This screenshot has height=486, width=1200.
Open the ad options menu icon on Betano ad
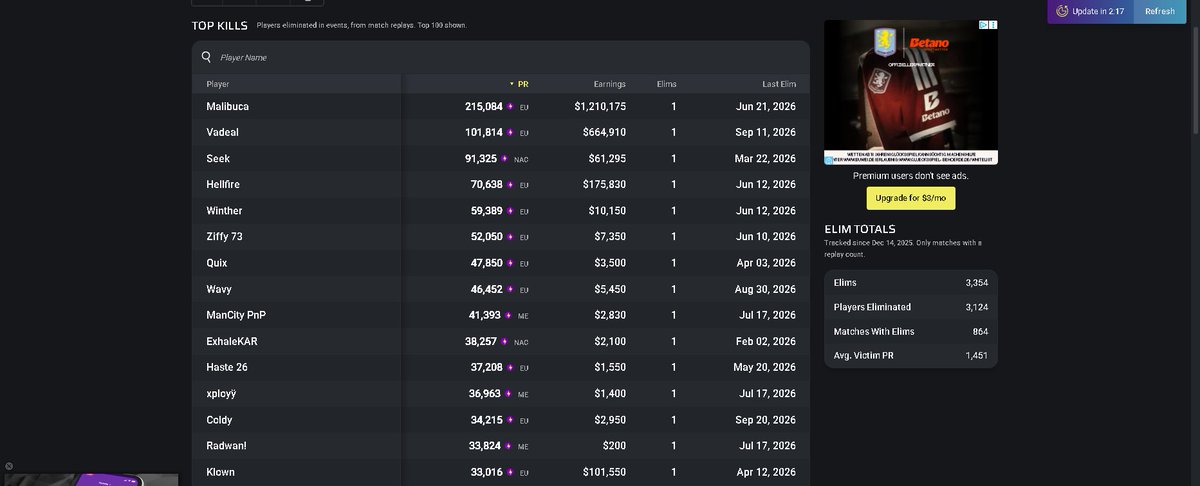993,25
